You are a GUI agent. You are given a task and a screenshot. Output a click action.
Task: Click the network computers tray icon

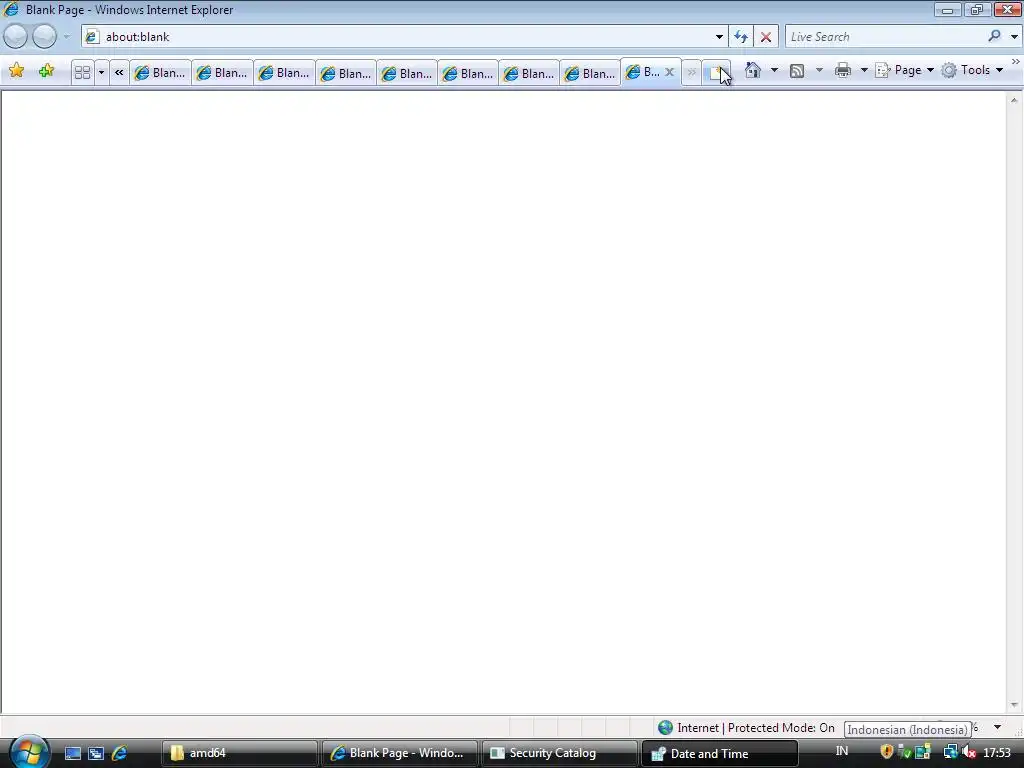point(923,752)
